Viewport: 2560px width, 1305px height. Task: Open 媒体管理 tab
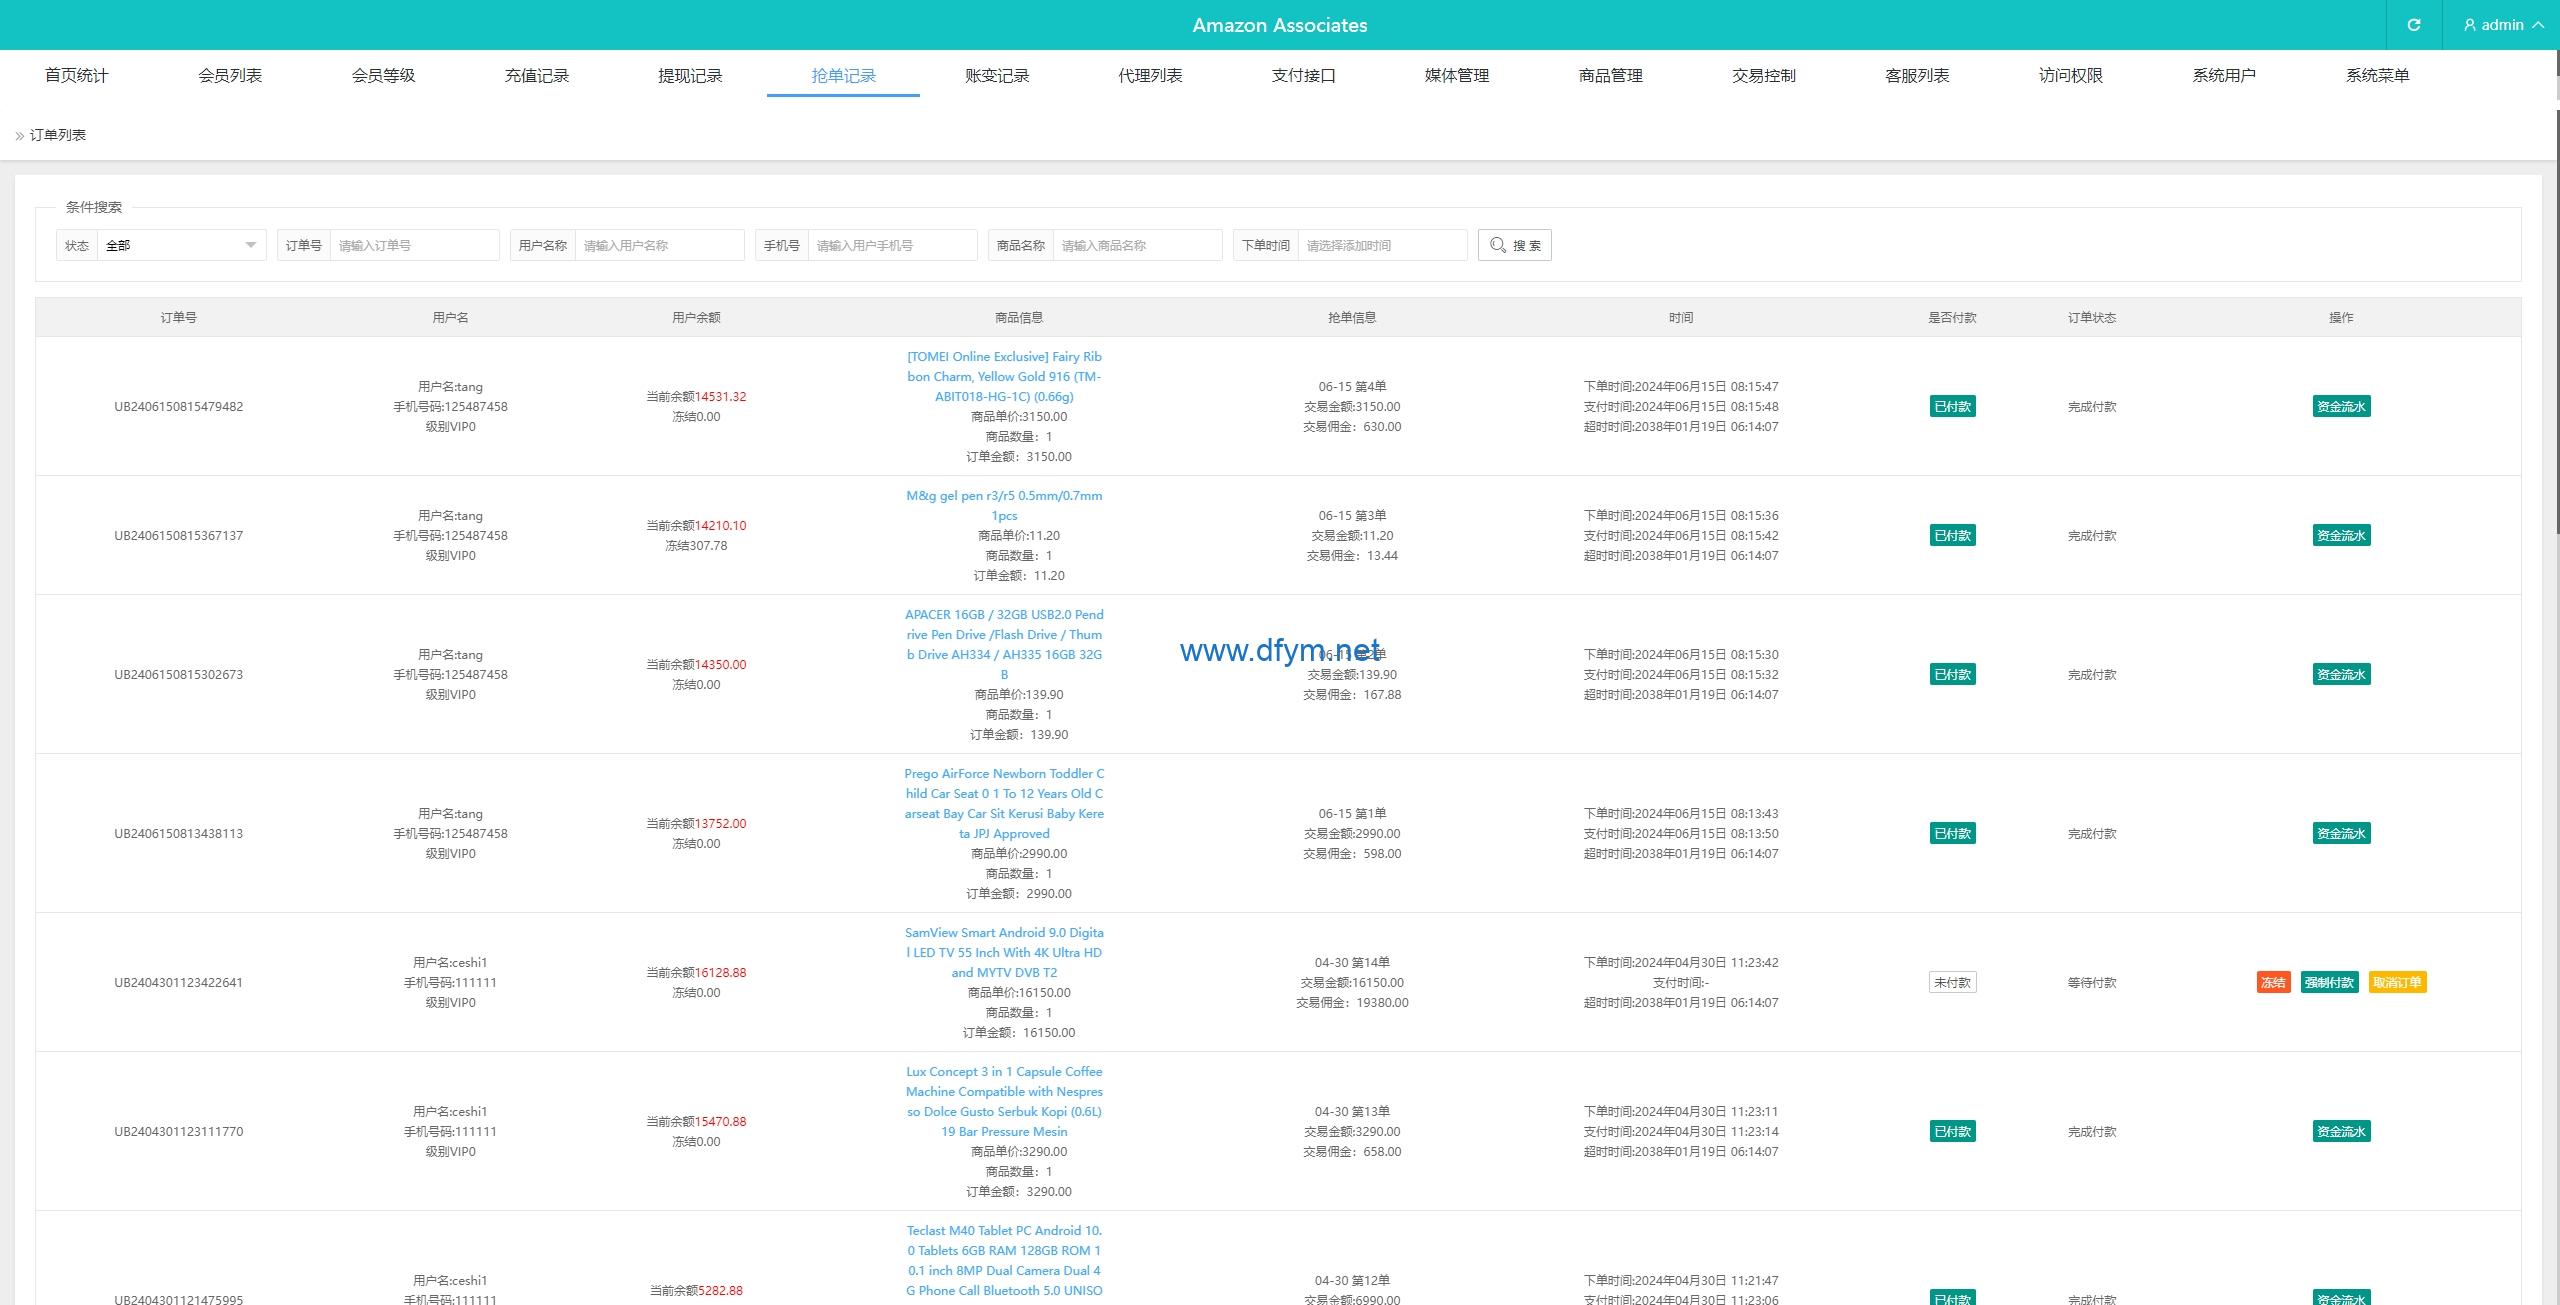coord(1457,75)
